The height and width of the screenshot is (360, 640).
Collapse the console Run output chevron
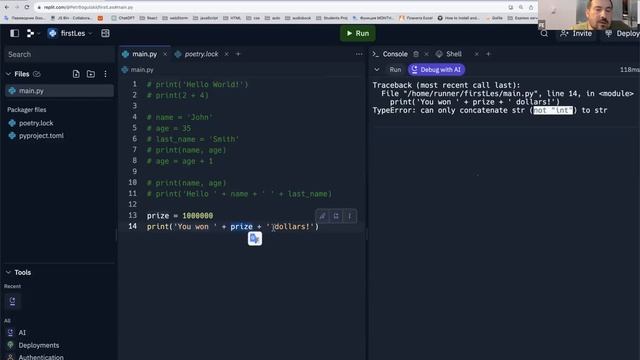point(377,70)
